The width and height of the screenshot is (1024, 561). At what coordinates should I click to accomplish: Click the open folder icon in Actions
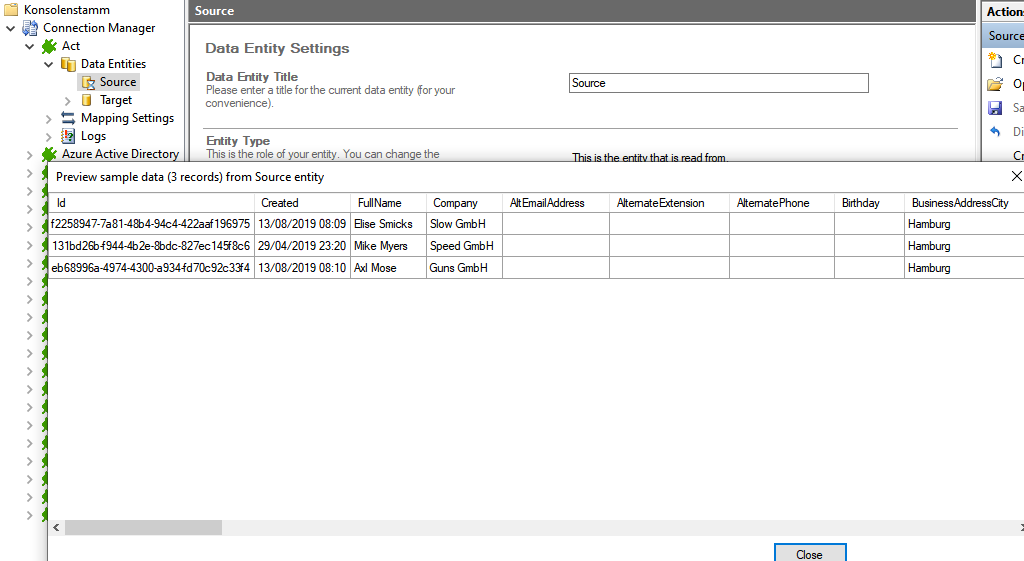tap(995, 84)
